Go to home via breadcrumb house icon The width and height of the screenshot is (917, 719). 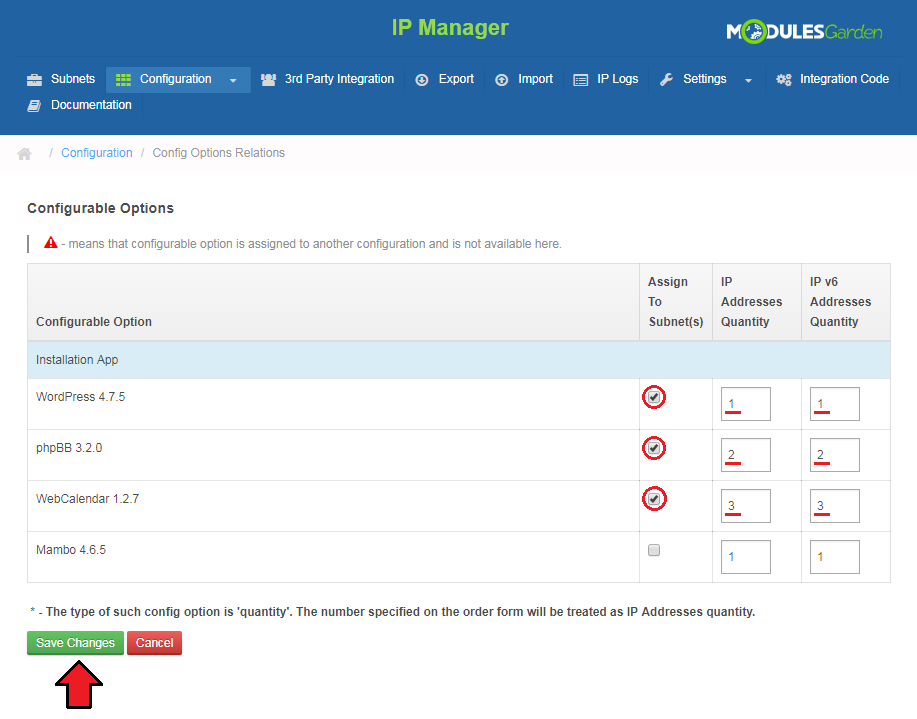25,154
